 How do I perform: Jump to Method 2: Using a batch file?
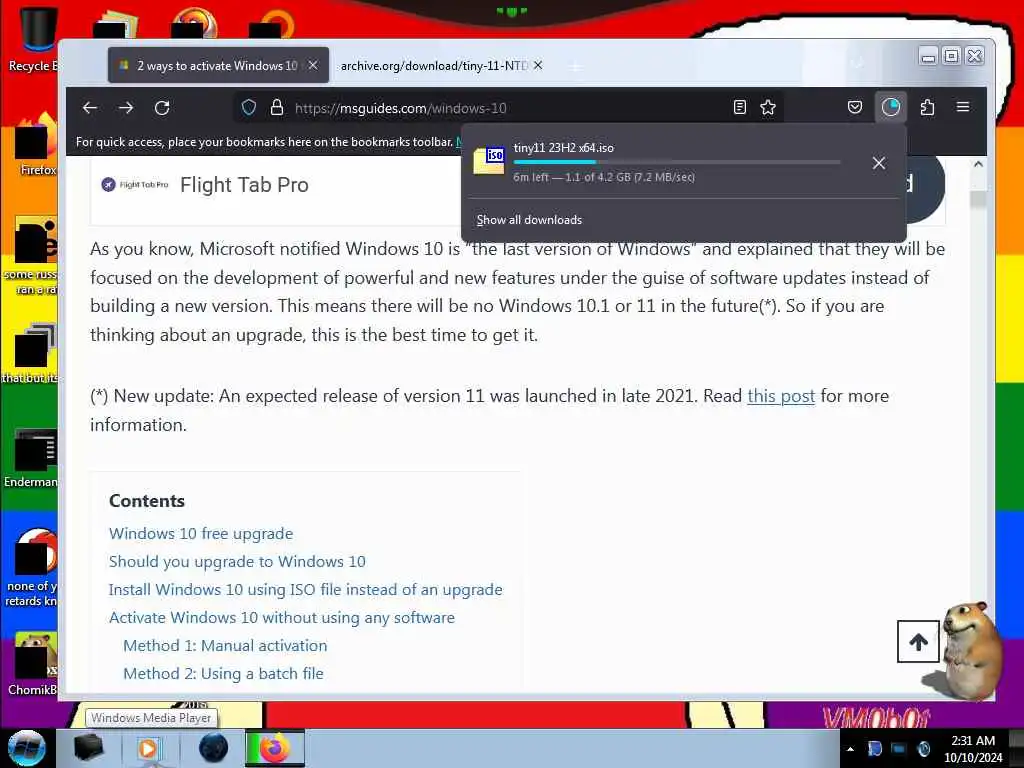pos(223,674)
